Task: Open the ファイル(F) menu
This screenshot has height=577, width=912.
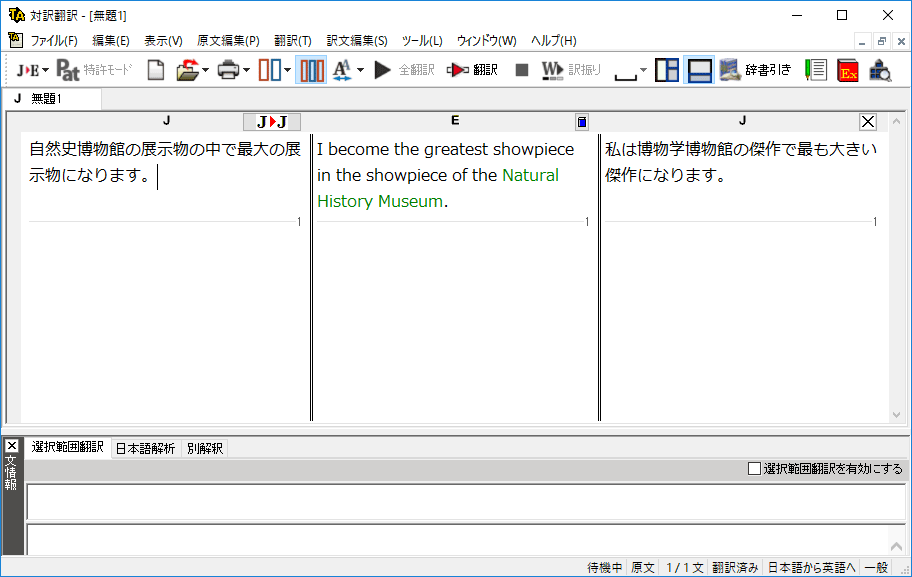Action: click(x=54, y=41)
